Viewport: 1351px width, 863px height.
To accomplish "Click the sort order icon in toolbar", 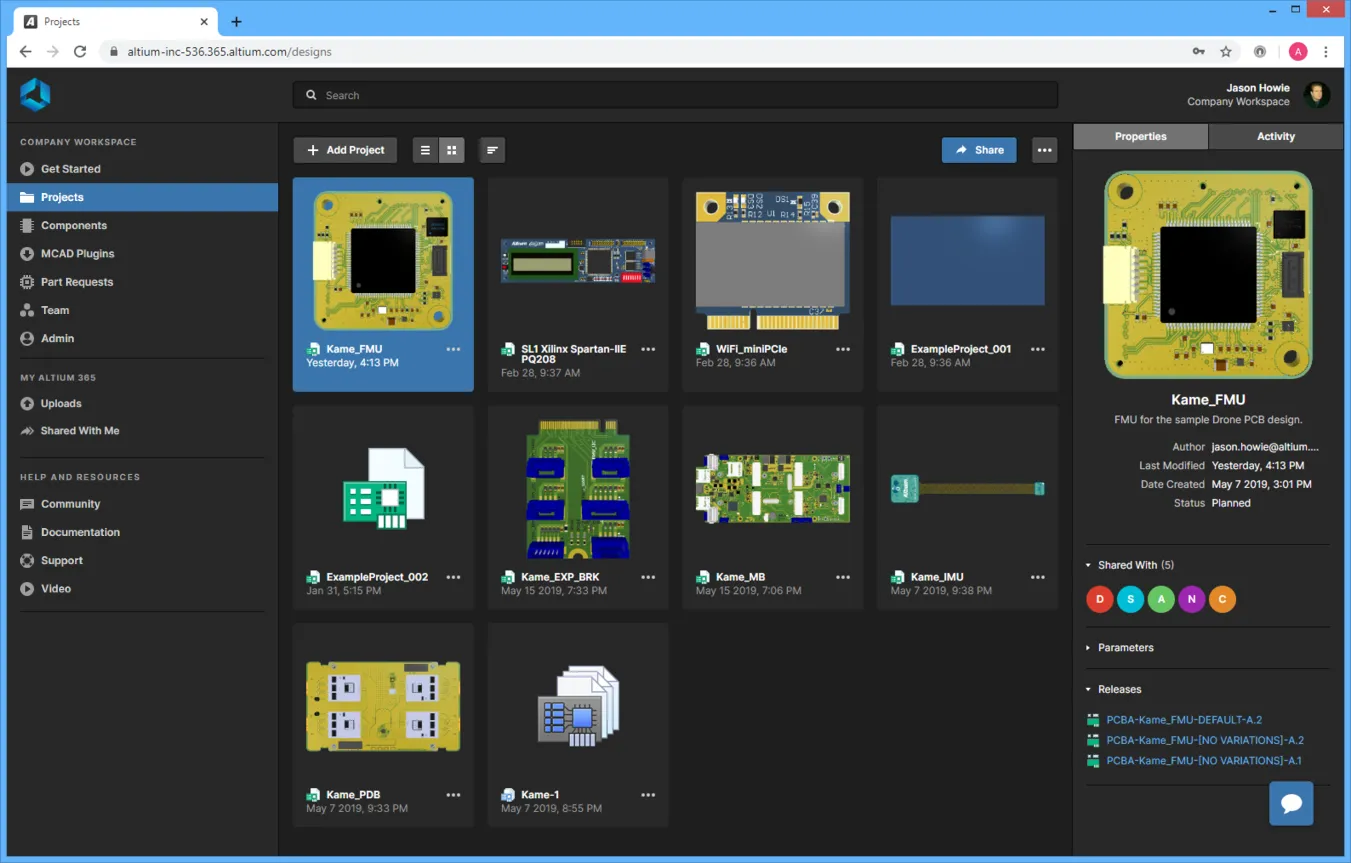I will [492, 150].
